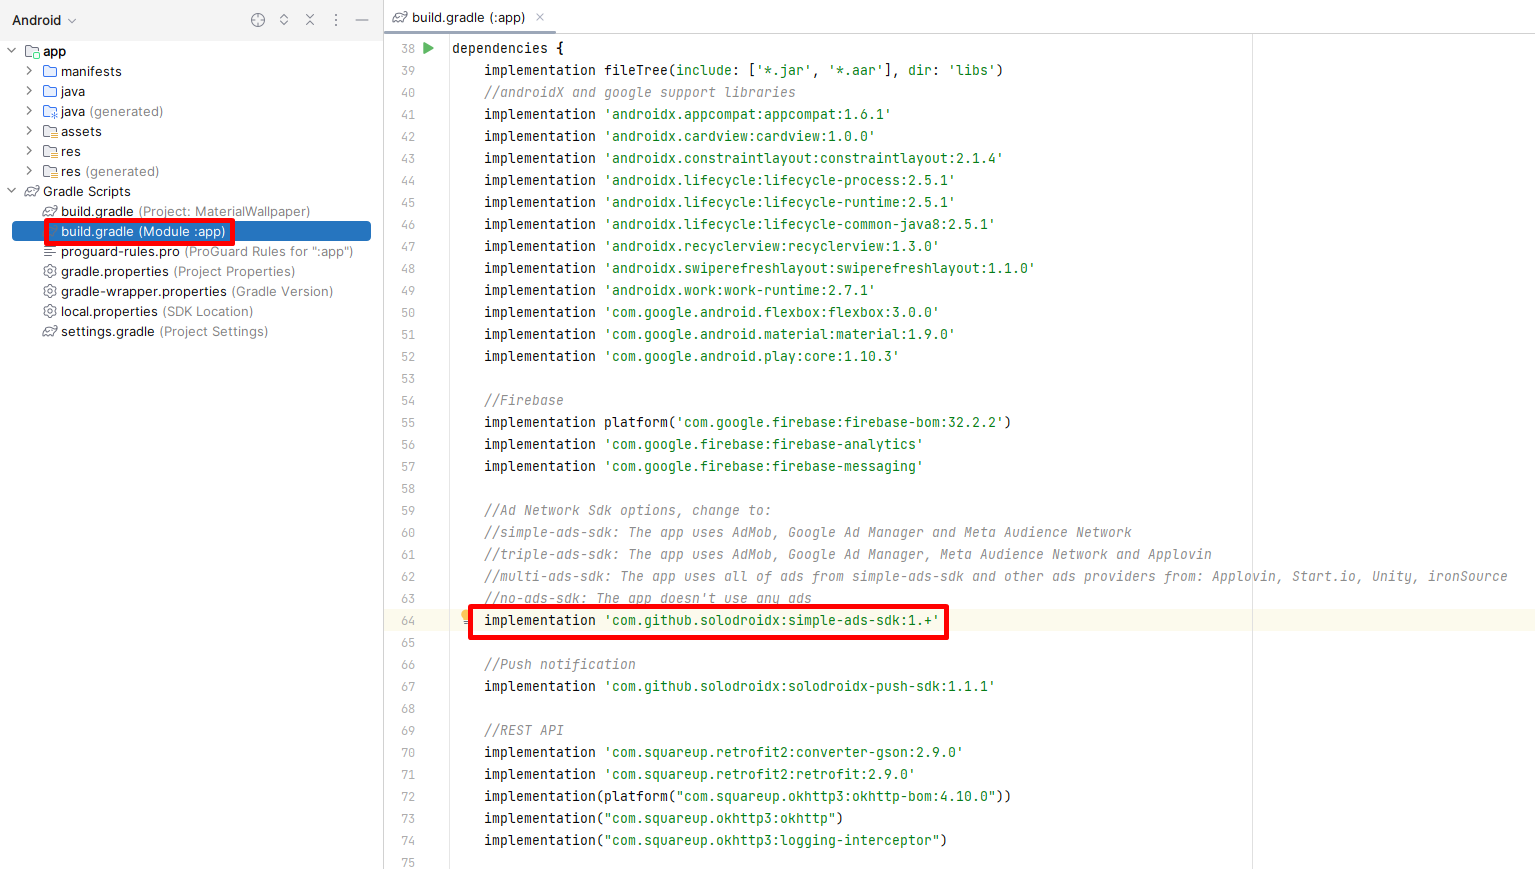This screenshot has height=869, width=1535.
Task: Click the yellow lightbulb on line 64
Action: click(x=465, y=616)
